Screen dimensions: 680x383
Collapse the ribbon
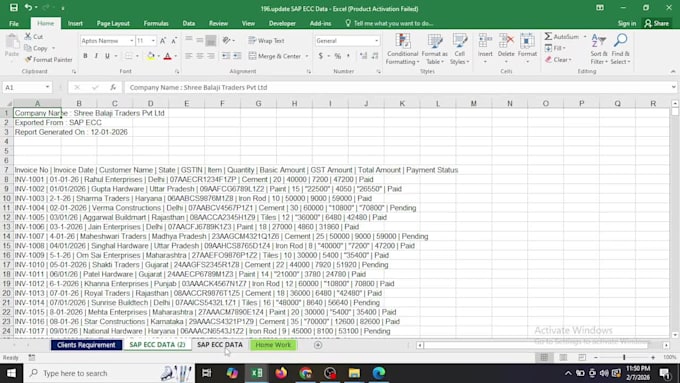point(673,72)
